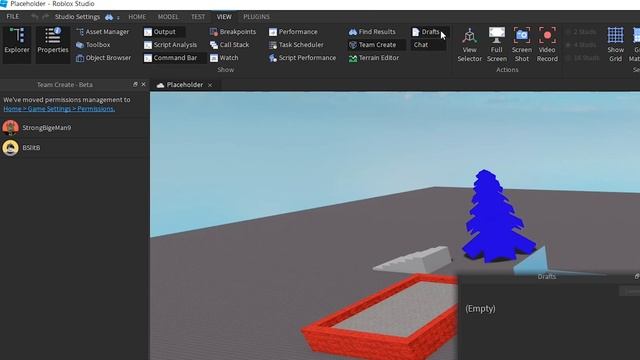Show the Find Results window

click(372, 32)
